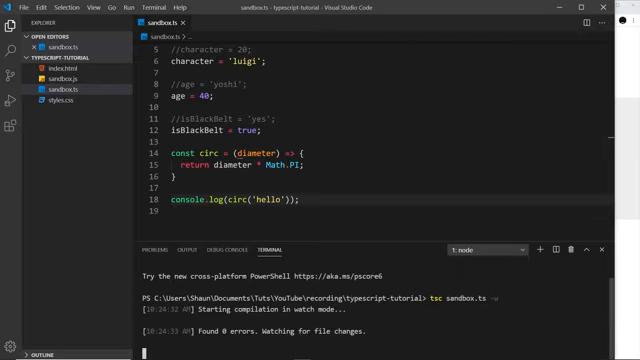Open the Run and Debug view
This screenshot has height=360, width=640.
click(10, 100)
